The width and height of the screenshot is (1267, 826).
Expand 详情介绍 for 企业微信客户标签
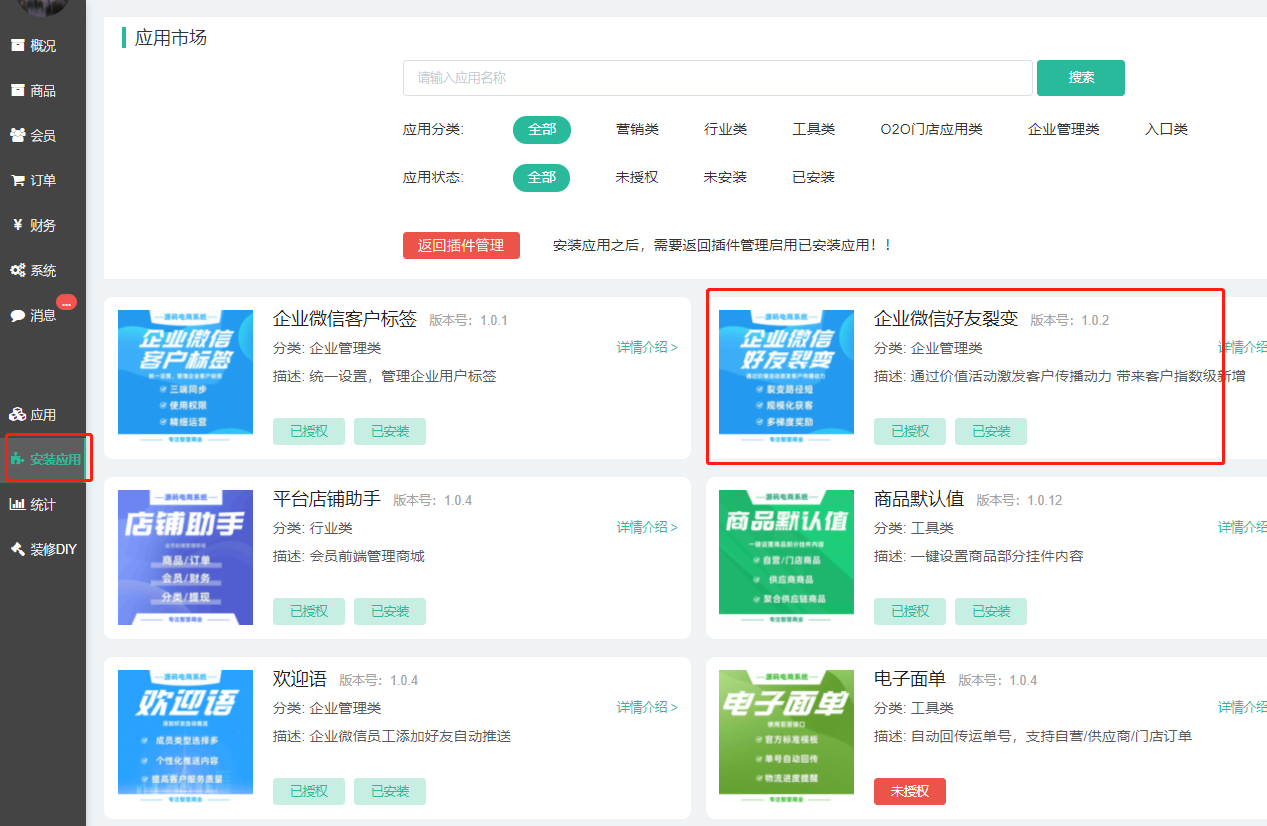(x=647, y=348)
